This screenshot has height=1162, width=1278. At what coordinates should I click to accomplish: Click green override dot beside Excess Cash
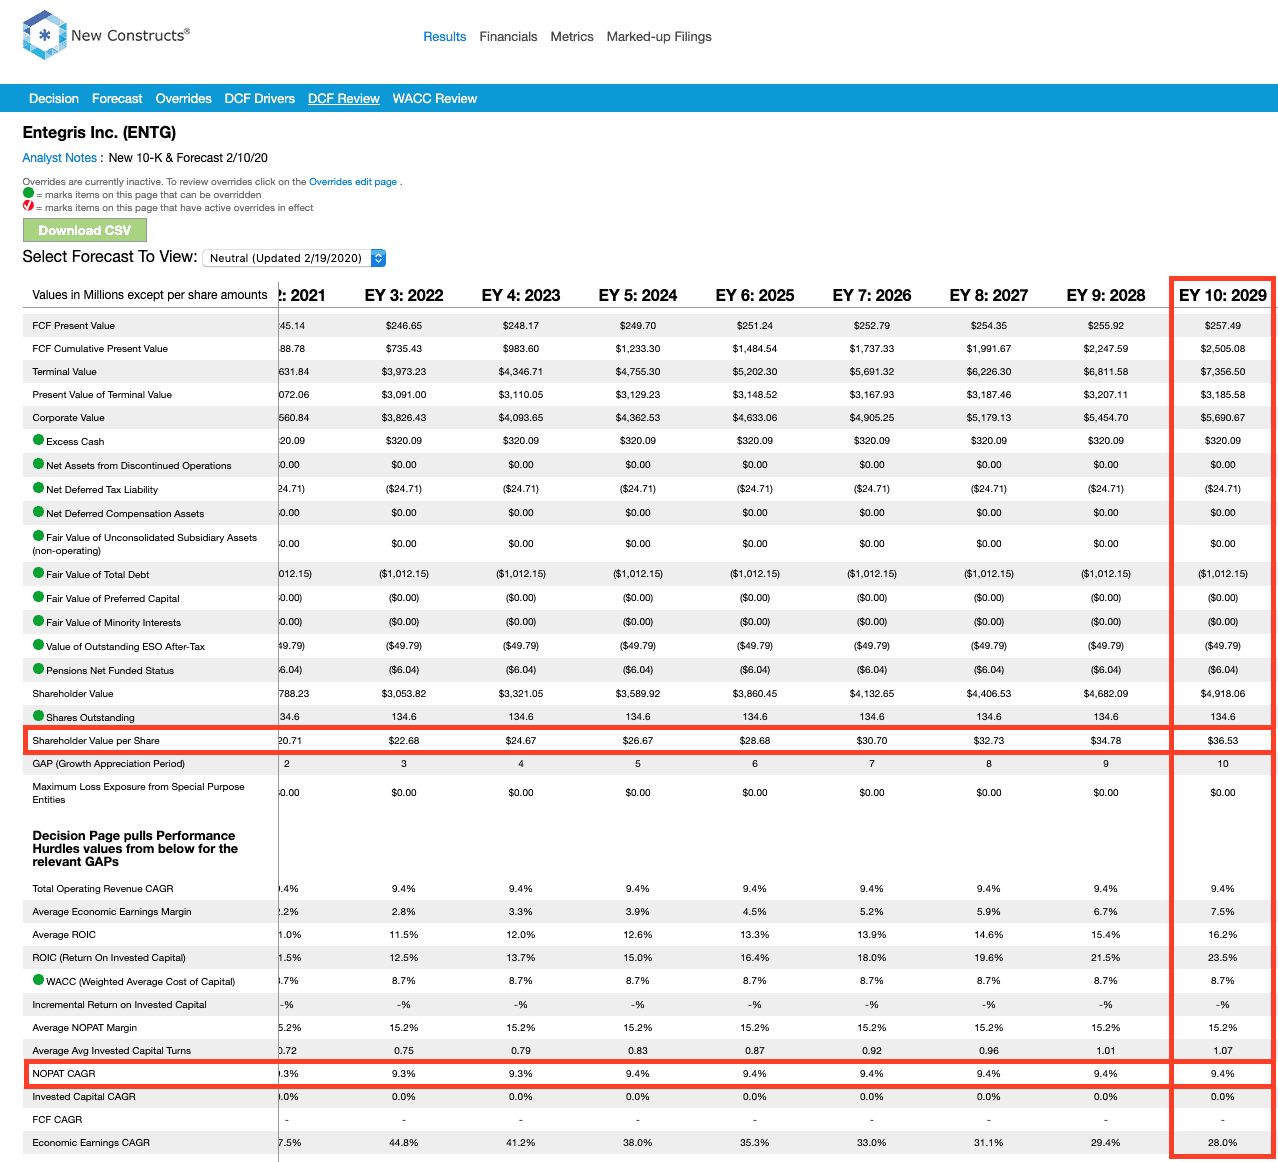(39, 440)
